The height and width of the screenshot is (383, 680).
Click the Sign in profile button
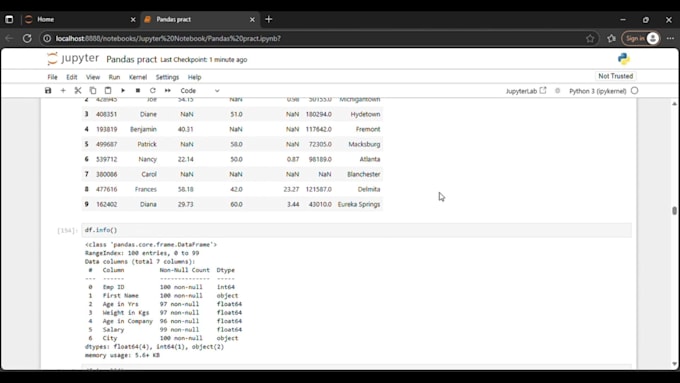tap(641, 39)
